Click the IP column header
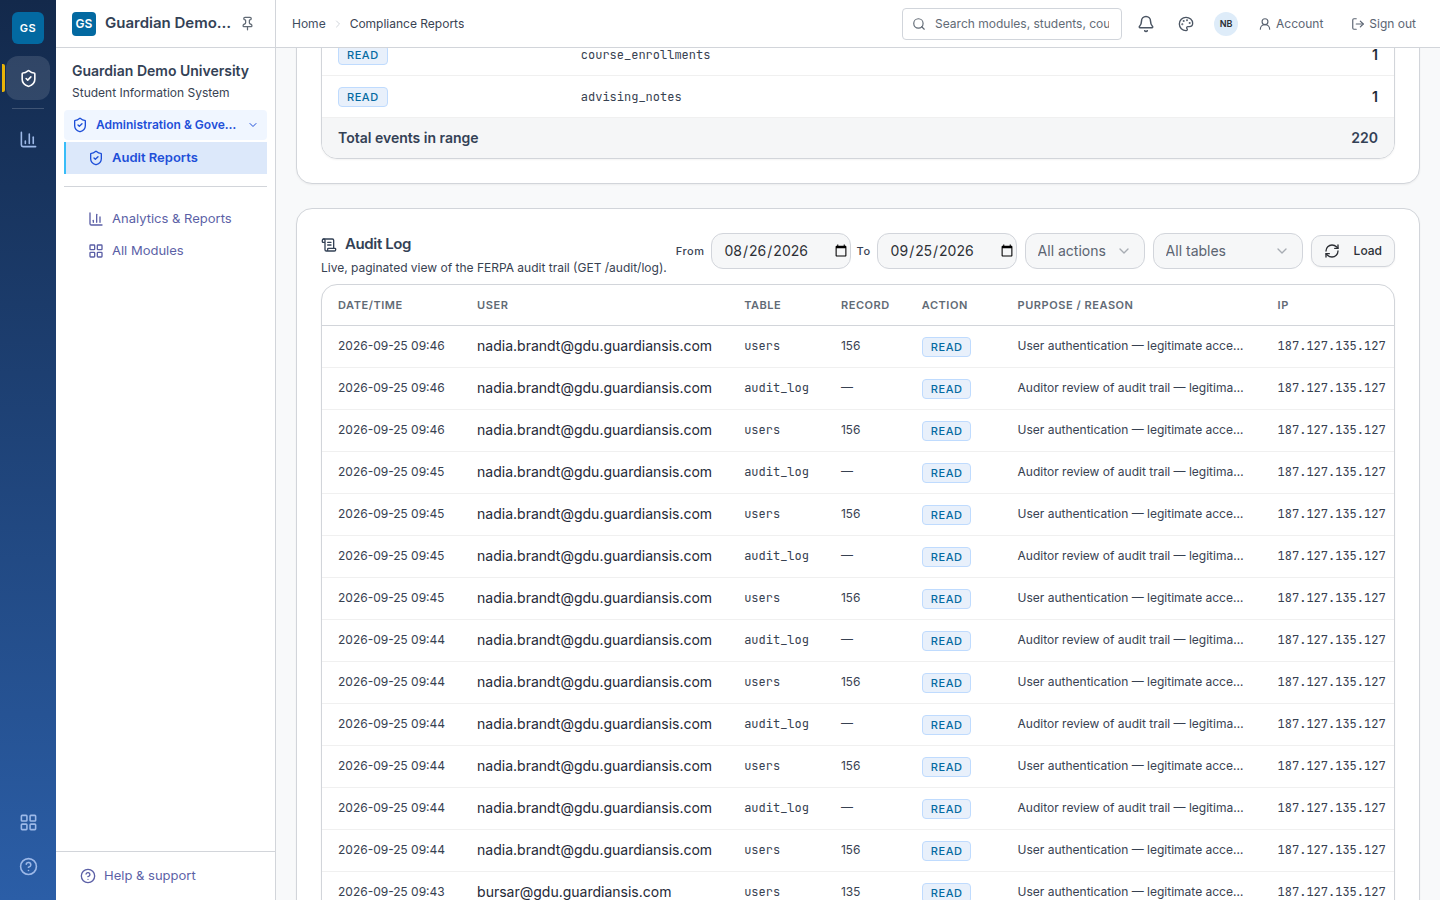 pos(1283,305)
